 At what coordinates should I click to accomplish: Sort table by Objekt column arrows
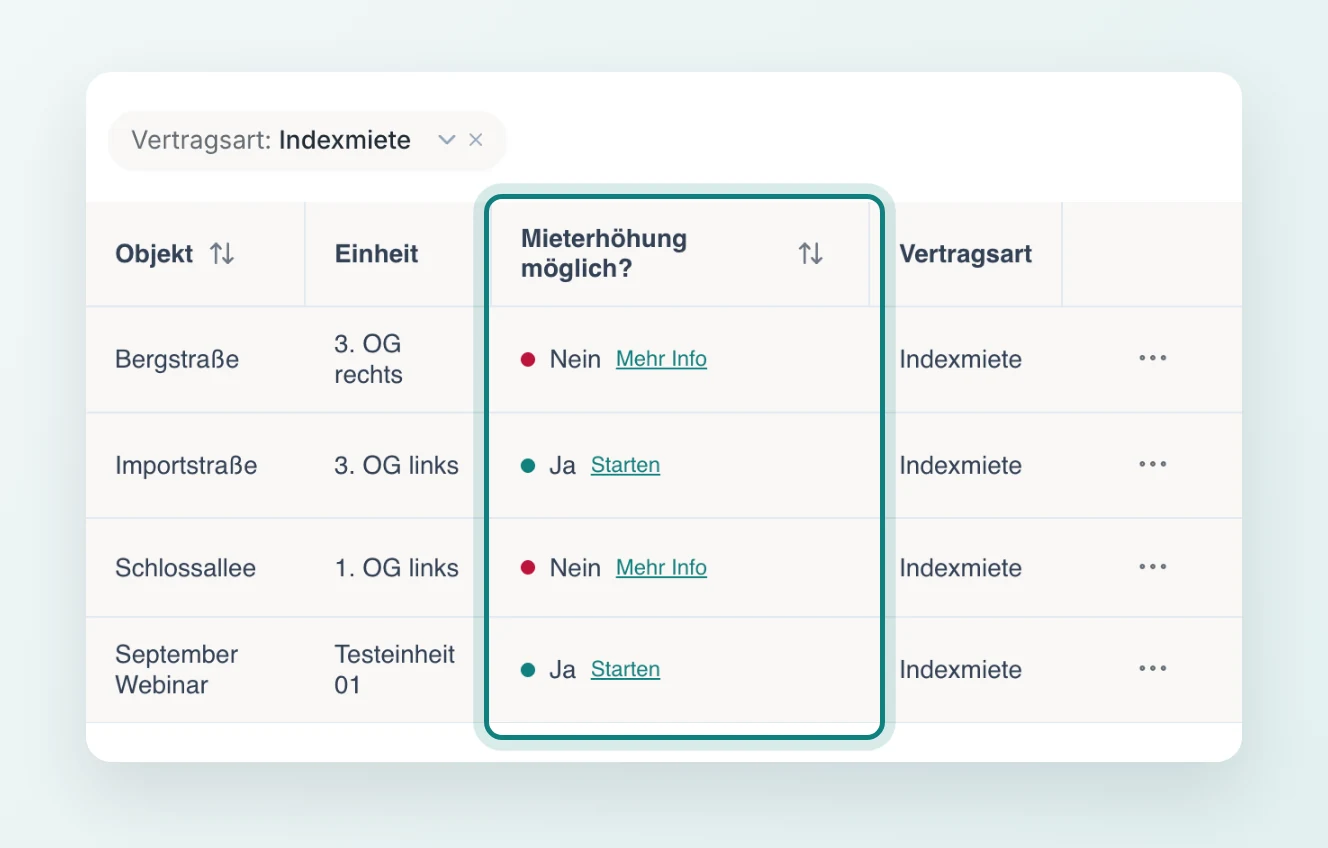point(222,254)
